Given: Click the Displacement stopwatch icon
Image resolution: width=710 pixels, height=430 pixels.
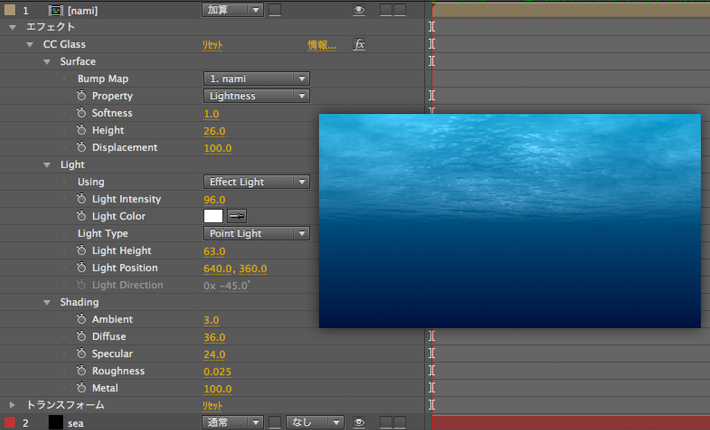Looking at the screenshot, I should tap(82, 148).
